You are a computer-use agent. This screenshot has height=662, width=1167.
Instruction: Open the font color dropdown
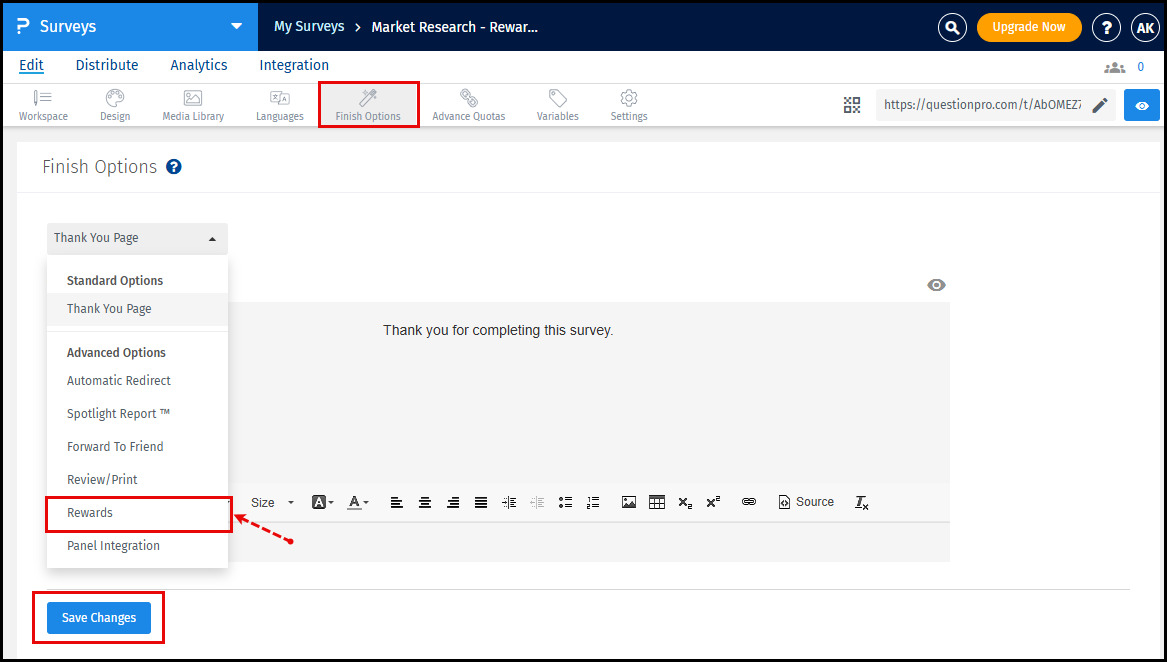[x=356, y=501]
